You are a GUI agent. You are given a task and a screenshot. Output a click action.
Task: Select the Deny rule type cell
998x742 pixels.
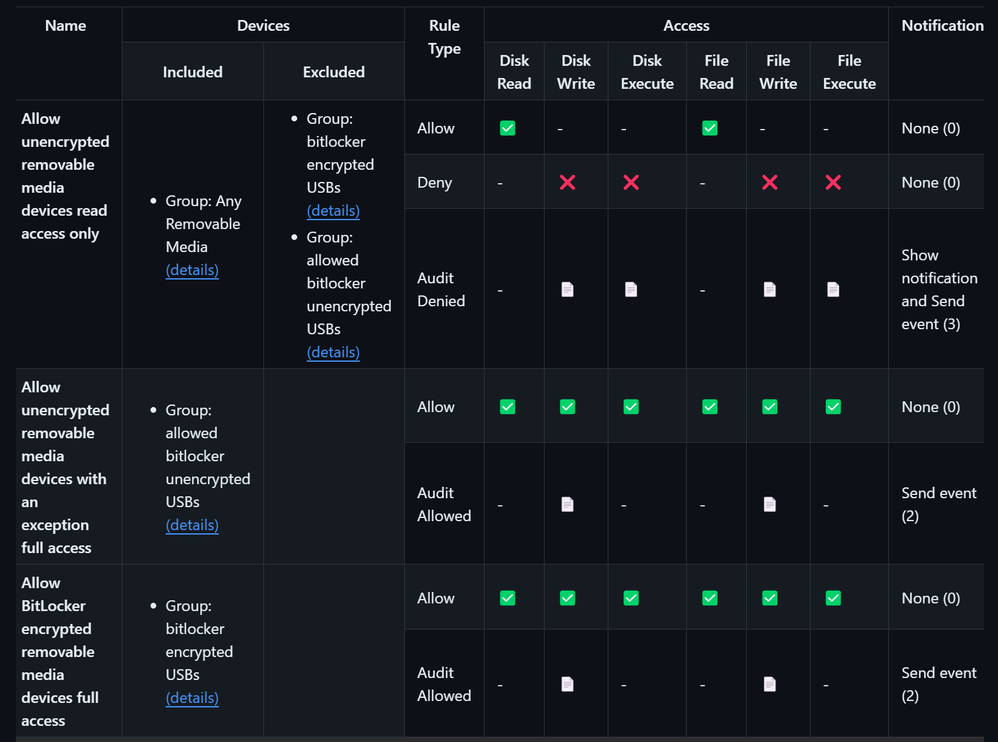pyautogui.click(x=444, y=182)
